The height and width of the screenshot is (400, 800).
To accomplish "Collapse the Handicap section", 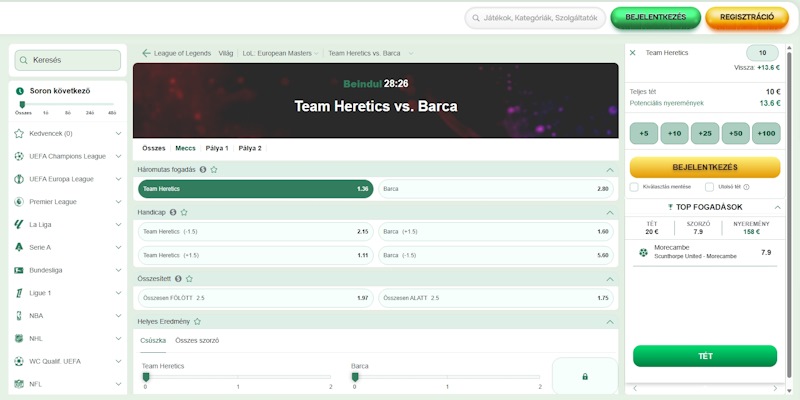I will (x=610, y=212).
